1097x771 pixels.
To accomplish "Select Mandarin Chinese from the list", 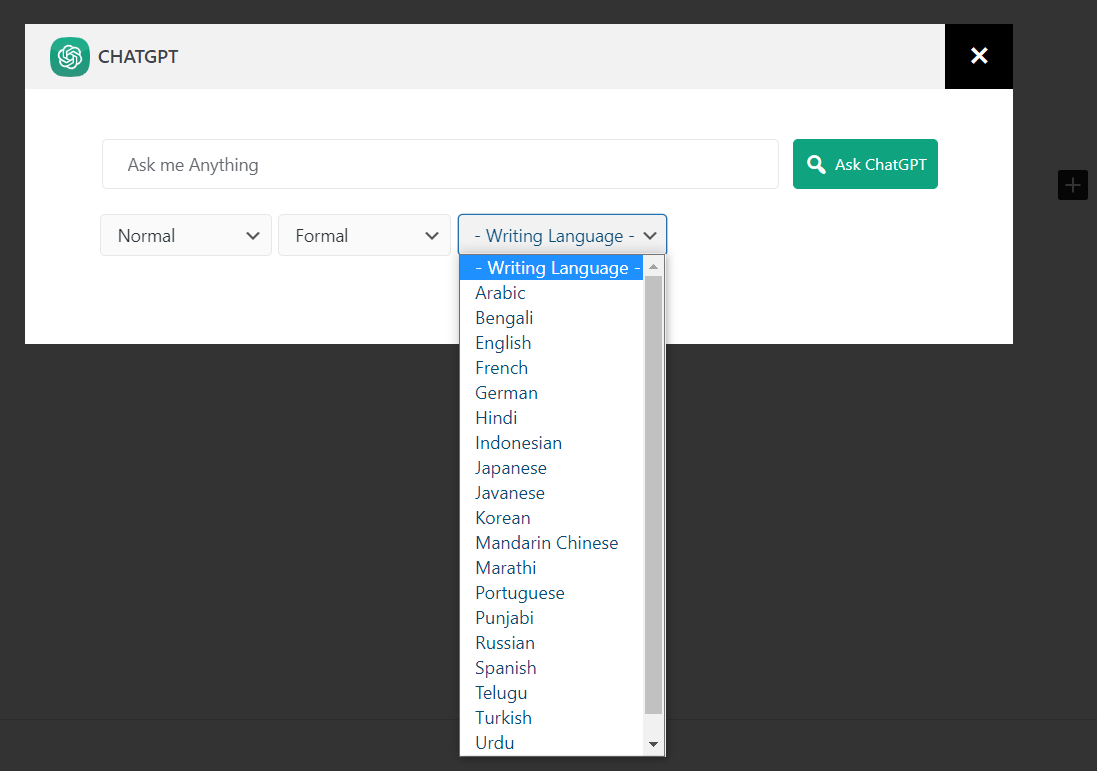I will pyautogui.click(x=547, y=542).
